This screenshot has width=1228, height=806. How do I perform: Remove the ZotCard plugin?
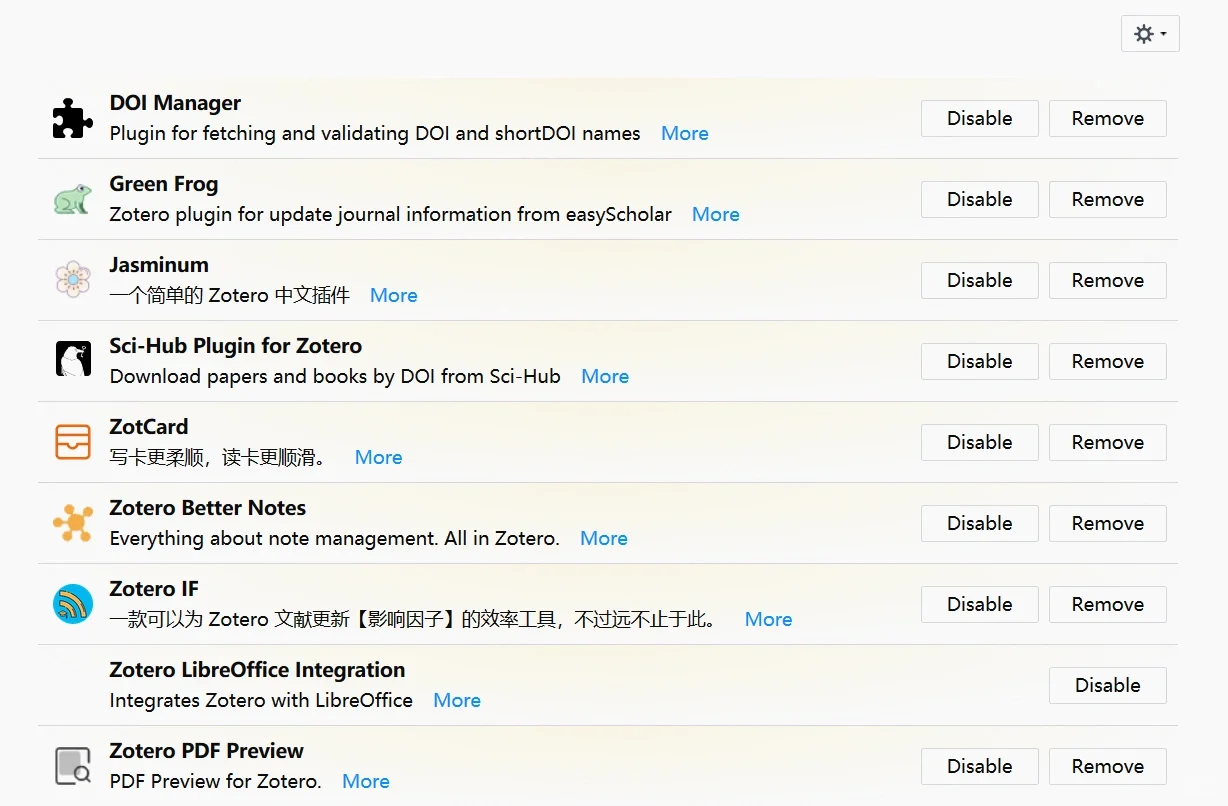pos(1107,442)
